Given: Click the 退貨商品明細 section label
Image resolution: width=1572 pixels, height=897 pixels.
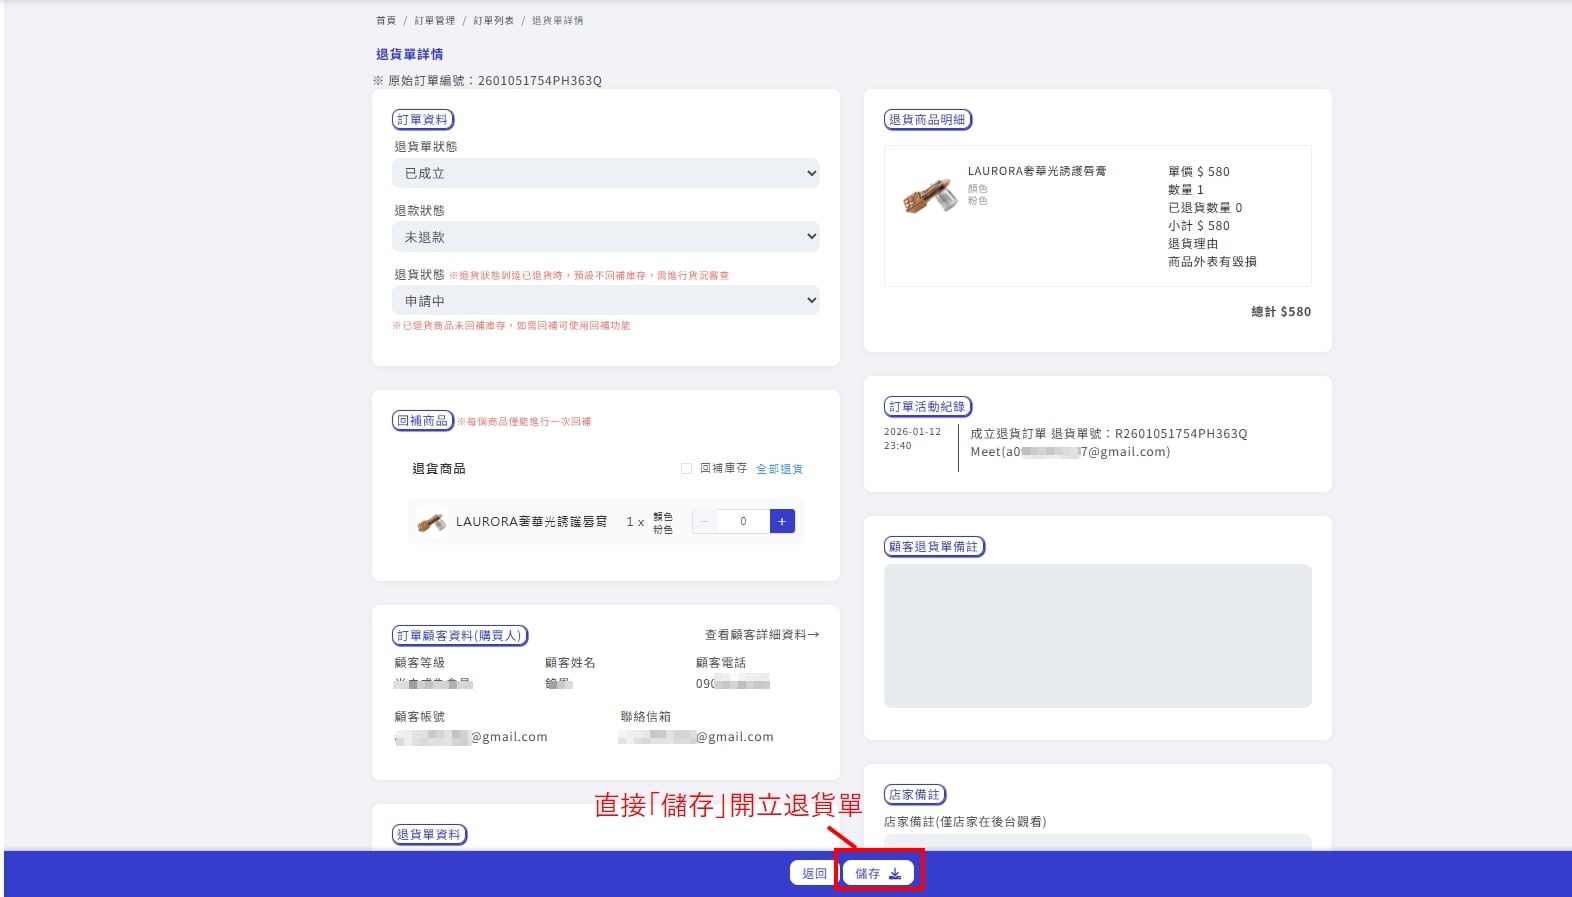Looking at the screenshot, I should (x=928, y=119).
